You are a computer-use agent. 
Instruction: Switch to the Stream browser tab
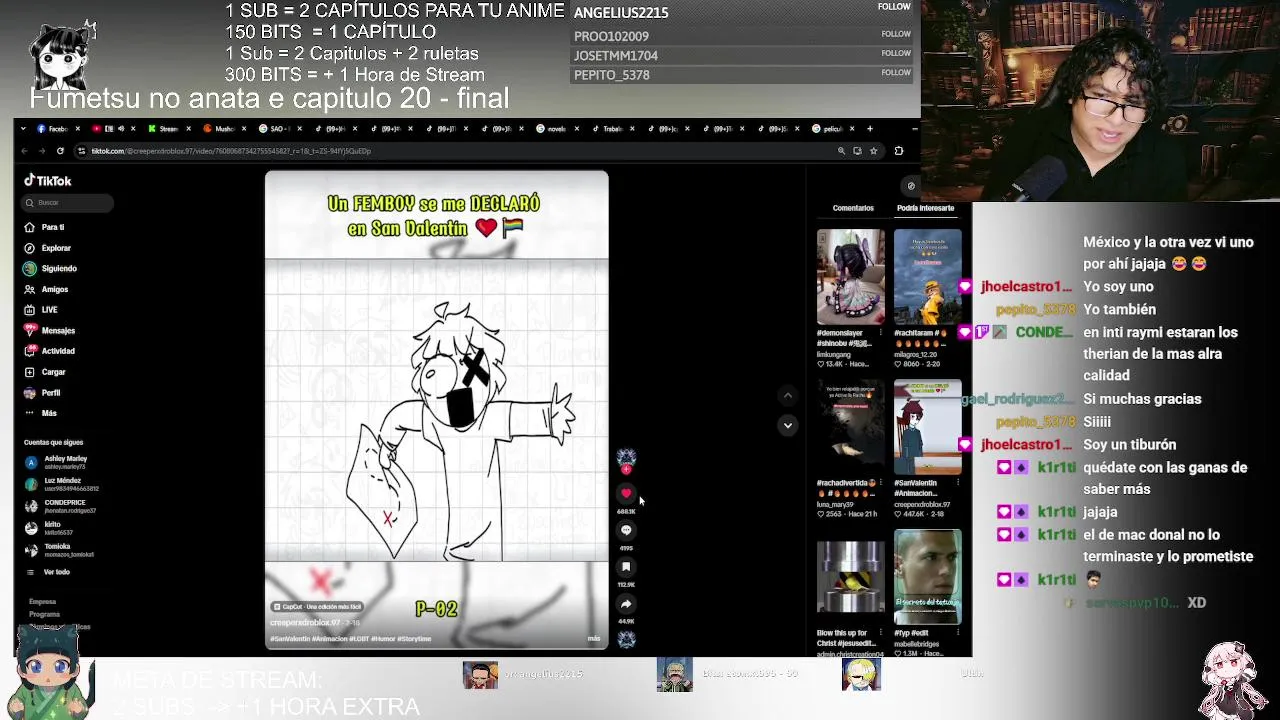coord(166,128)
